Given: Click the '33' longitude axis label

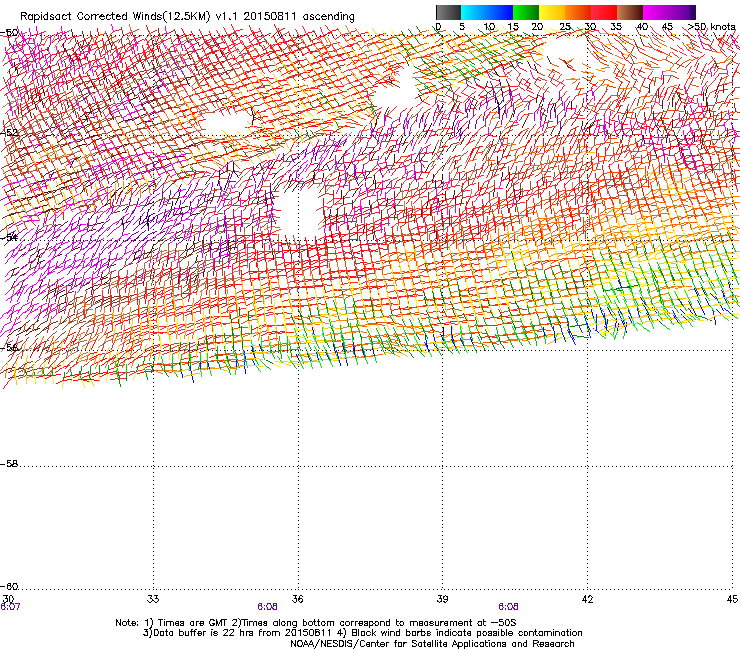Looking at the screenshot, I should click(153, 599).
